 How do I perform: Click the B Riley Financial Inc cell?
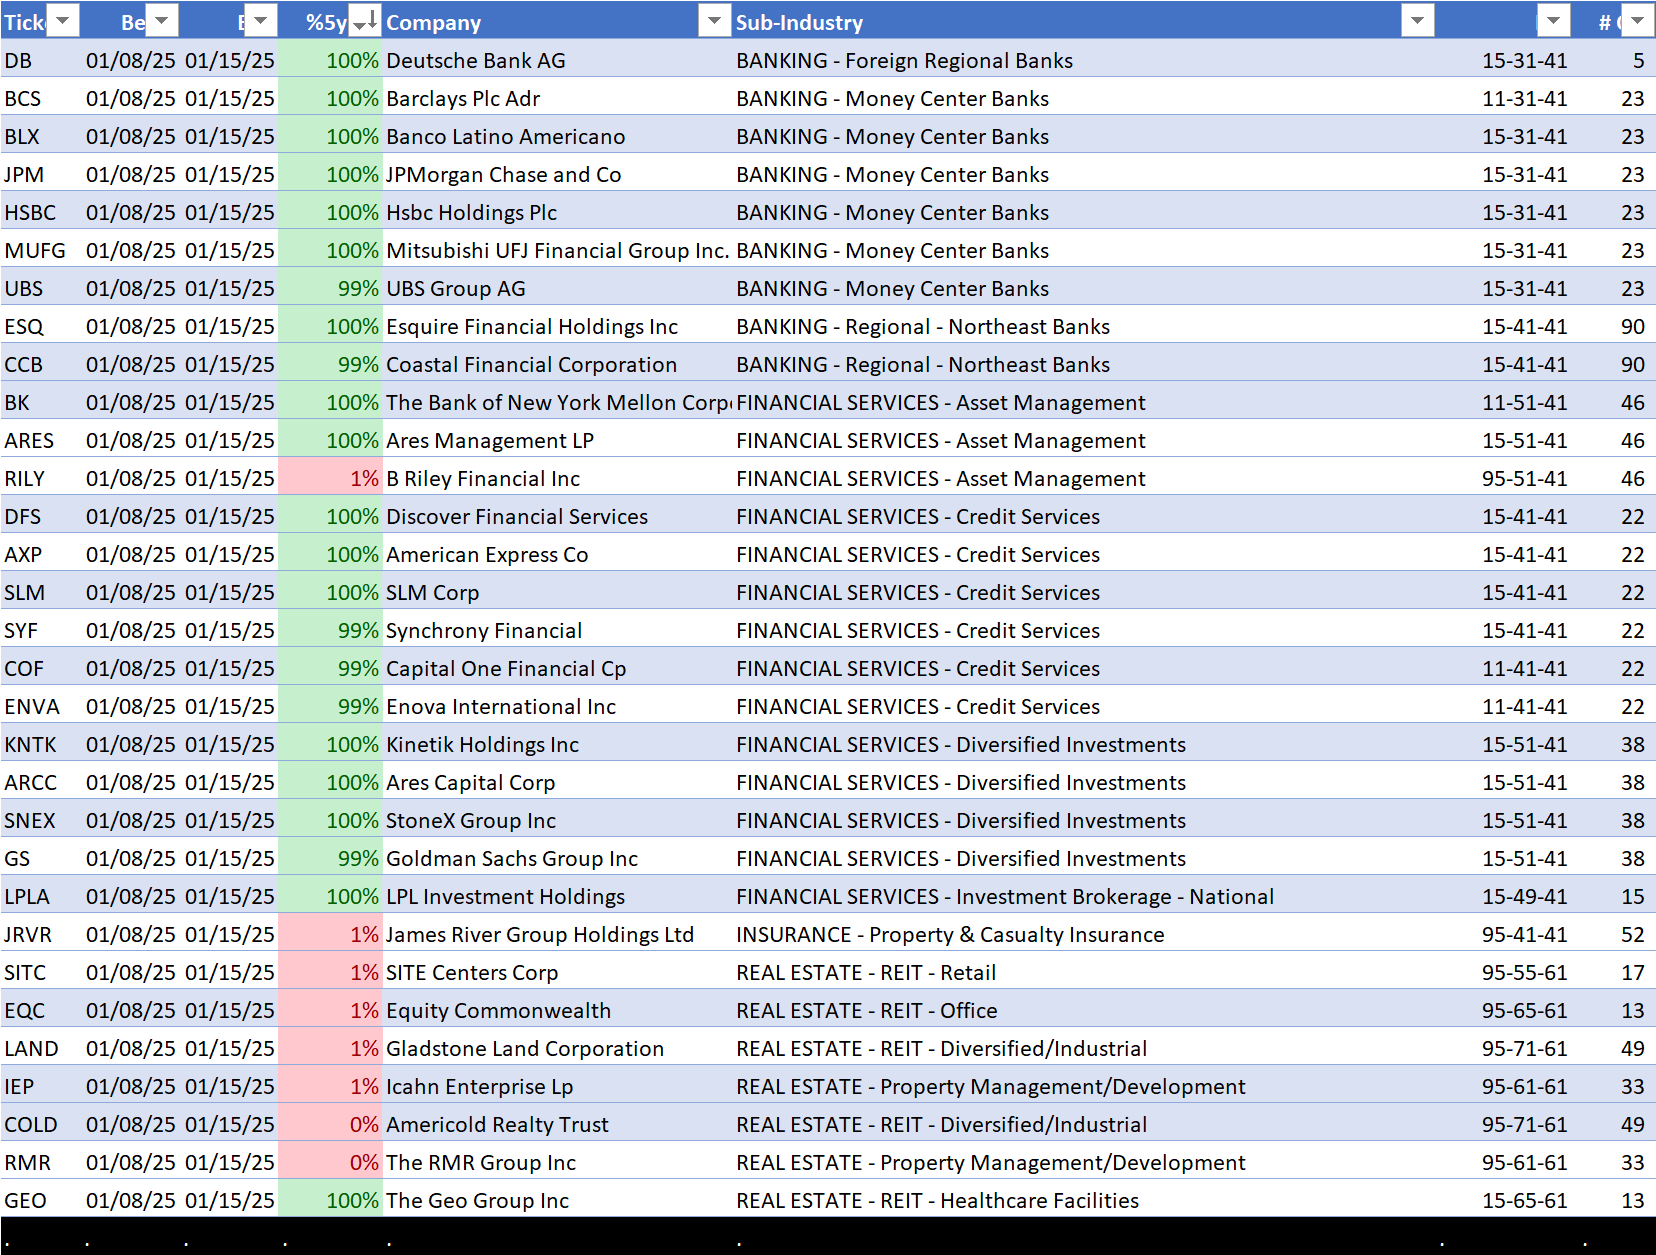[x=558, y=479]
